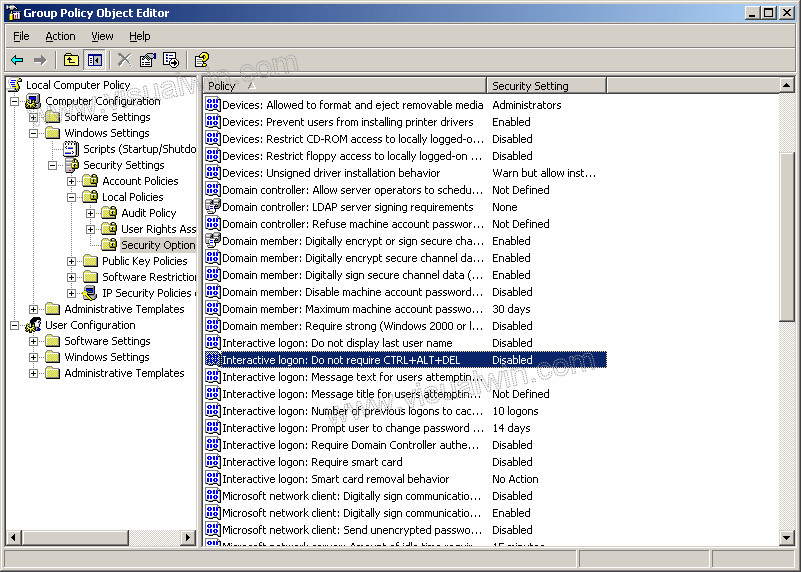Click the Up One Level toolbar icon
The width and height of the screenshot is (801, 572).
click(71, 60)
